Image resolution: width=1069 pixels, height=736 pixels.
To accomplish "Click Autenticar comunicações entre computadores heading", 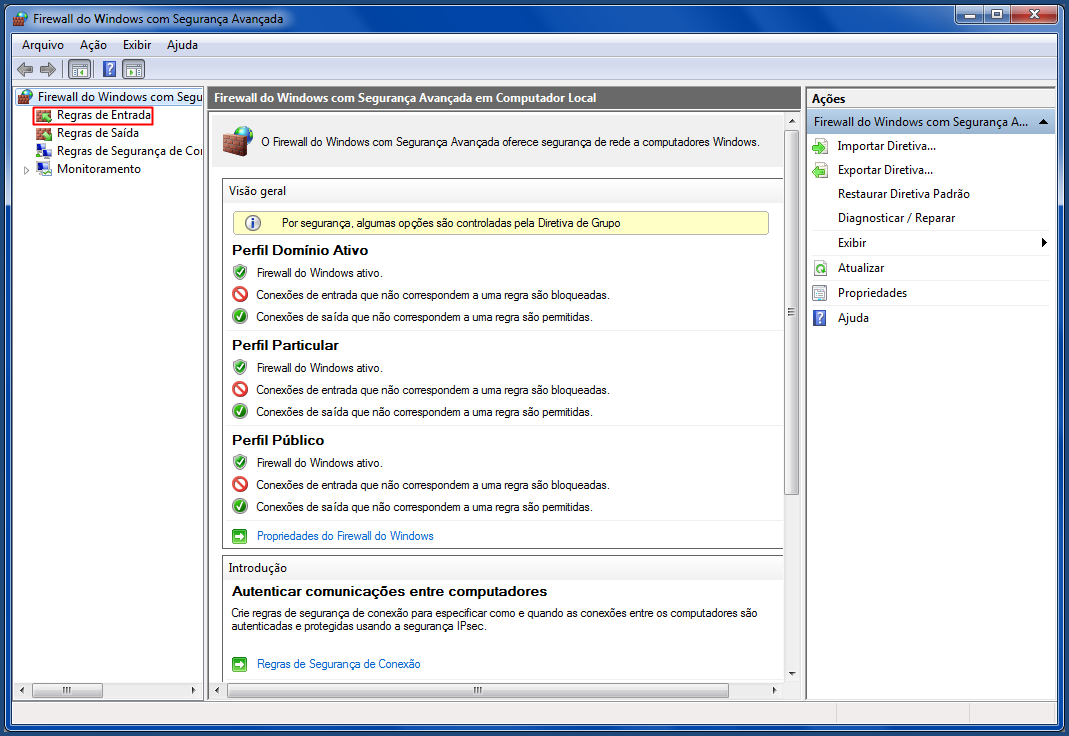I will click(x=389, y=592).
